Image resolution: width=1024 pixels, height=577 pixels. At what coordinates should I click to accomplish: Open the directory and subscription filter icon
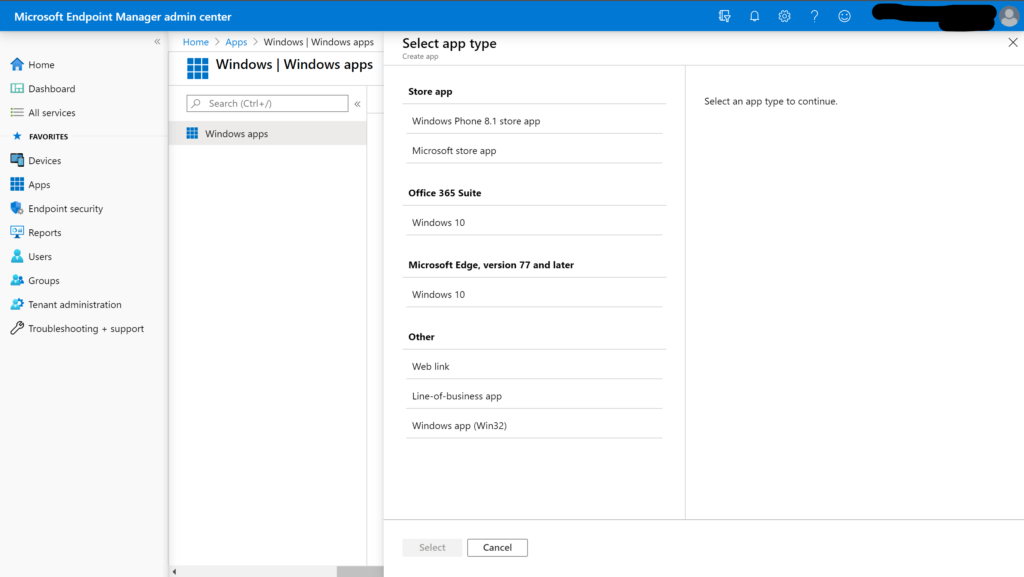coord(724,16)
